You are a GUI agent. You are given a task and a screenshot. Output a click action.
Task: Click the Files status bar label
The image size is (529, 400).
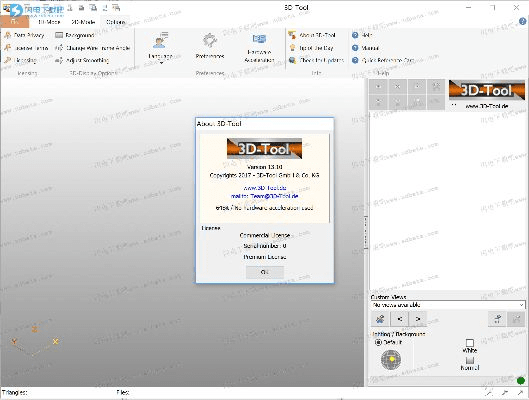(123, 392)
